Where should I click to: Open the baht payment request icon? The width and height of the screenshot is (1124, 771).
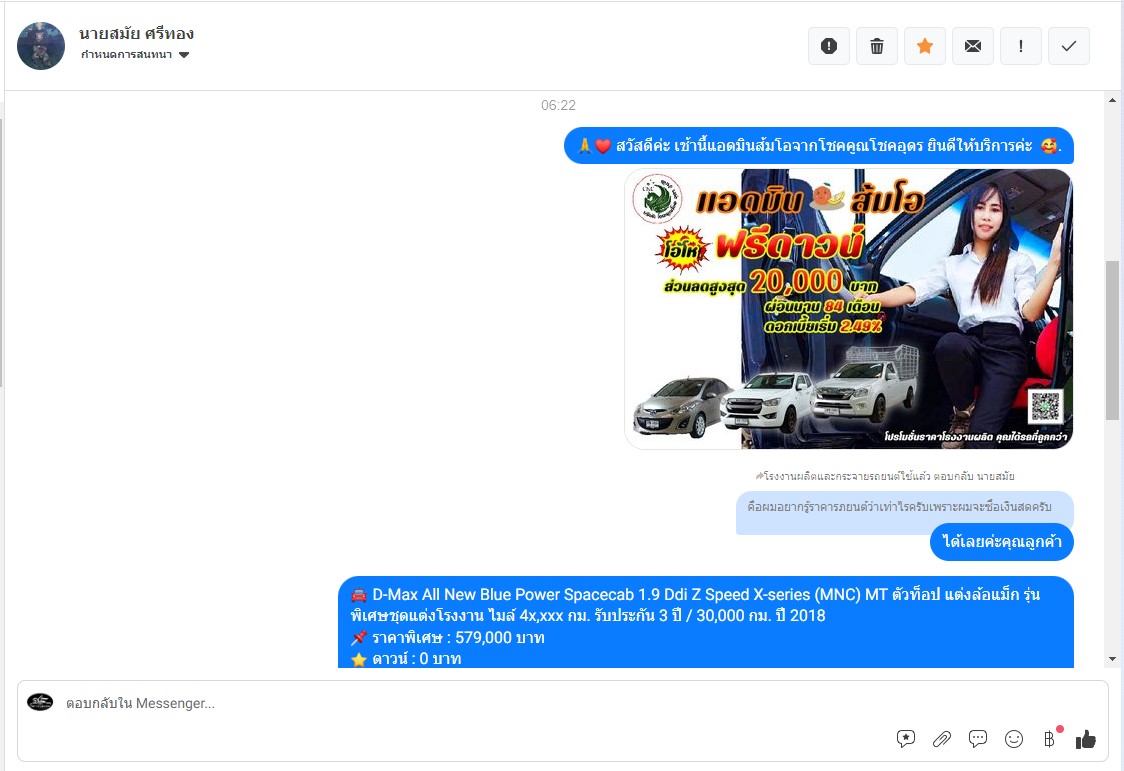[1049, 739]
